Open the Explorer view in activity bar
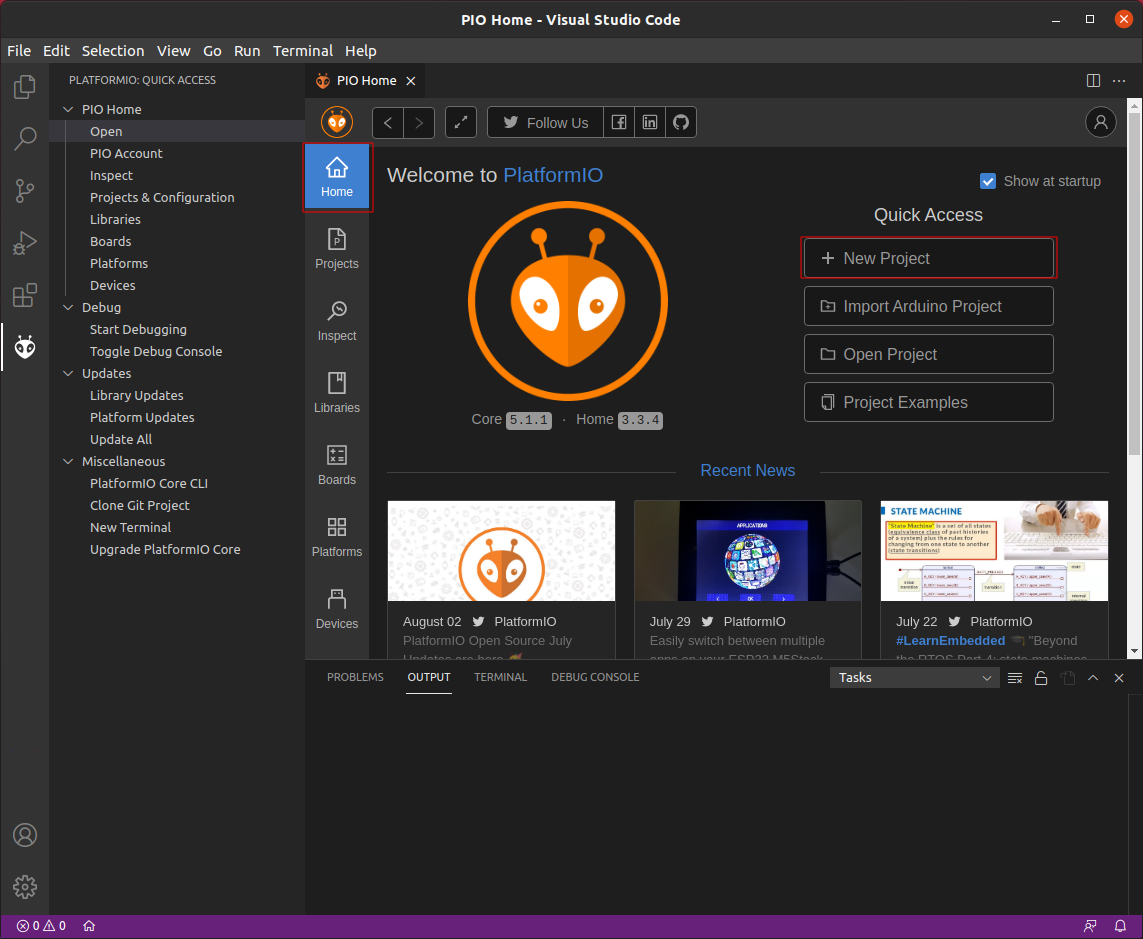This screenshot has height=939, width=1143. (x=25, y=87)
